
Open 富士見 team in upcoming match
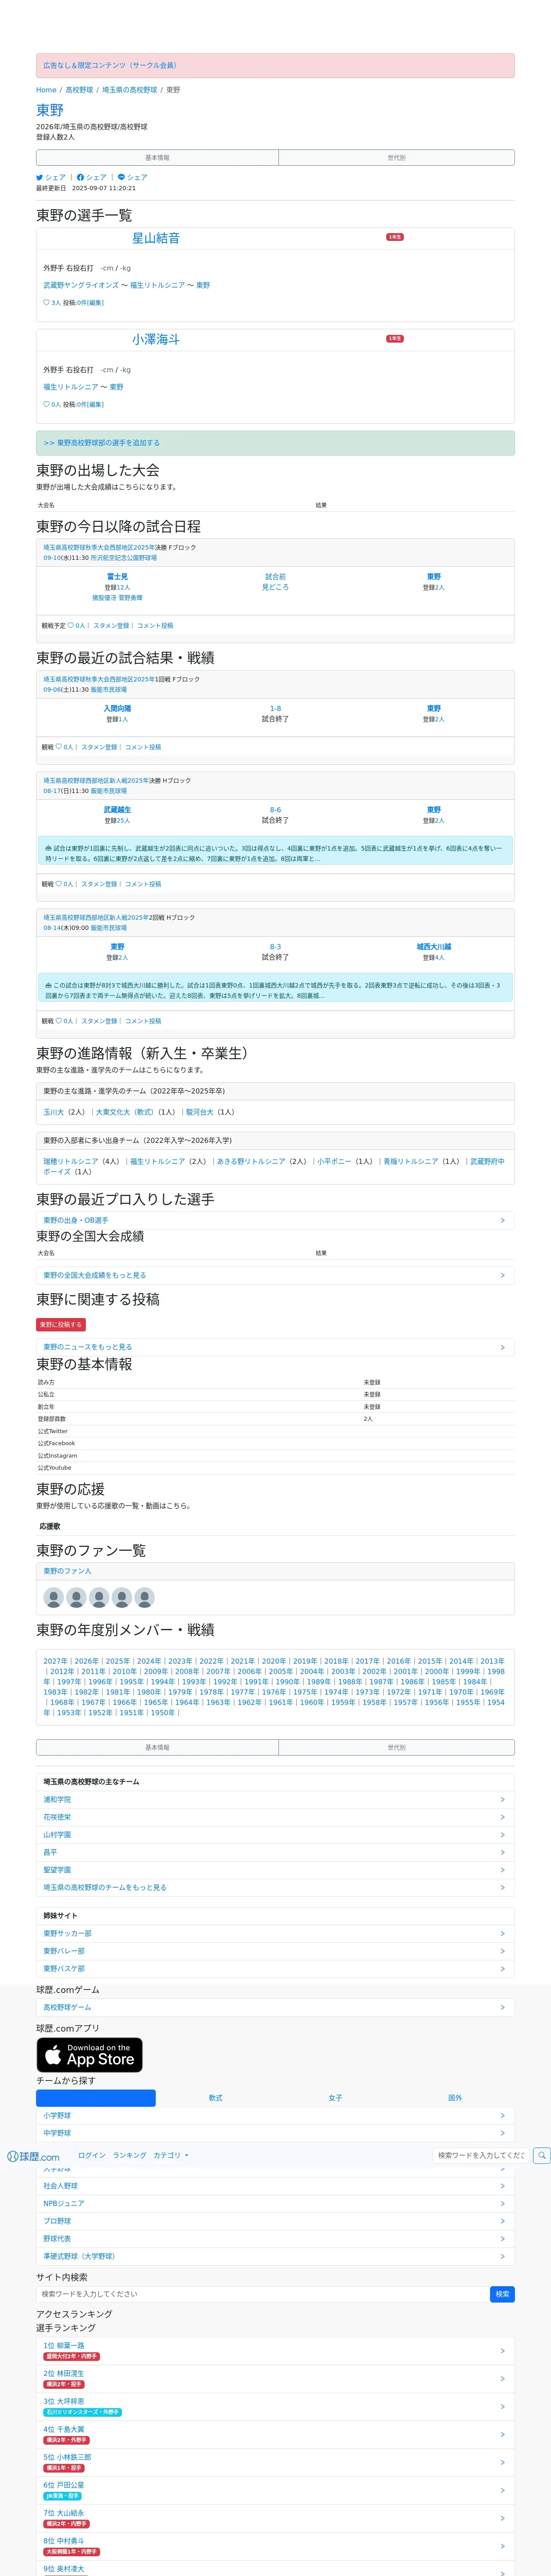[117, 577]
